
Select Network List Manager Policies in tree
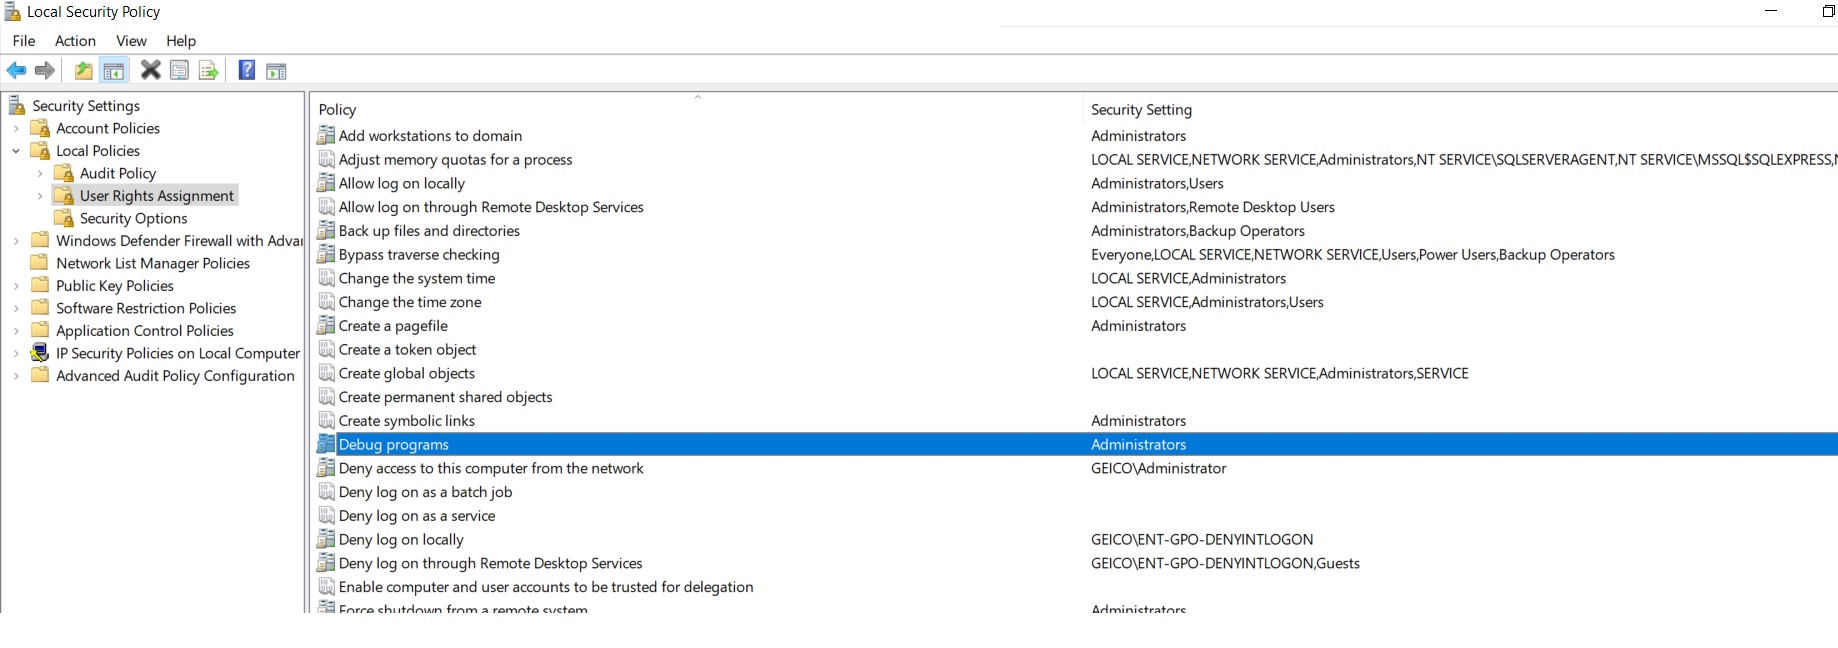[x=153, y=263]
